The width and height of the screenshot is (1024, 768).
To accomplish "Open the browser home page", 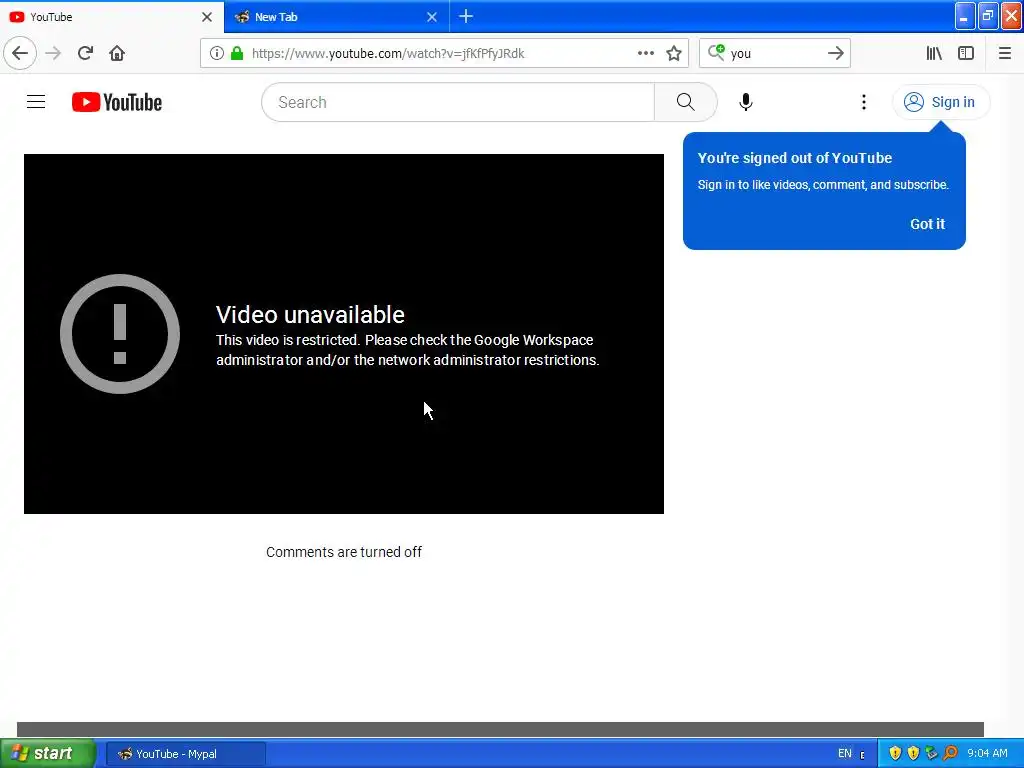I will coord(117,54).
